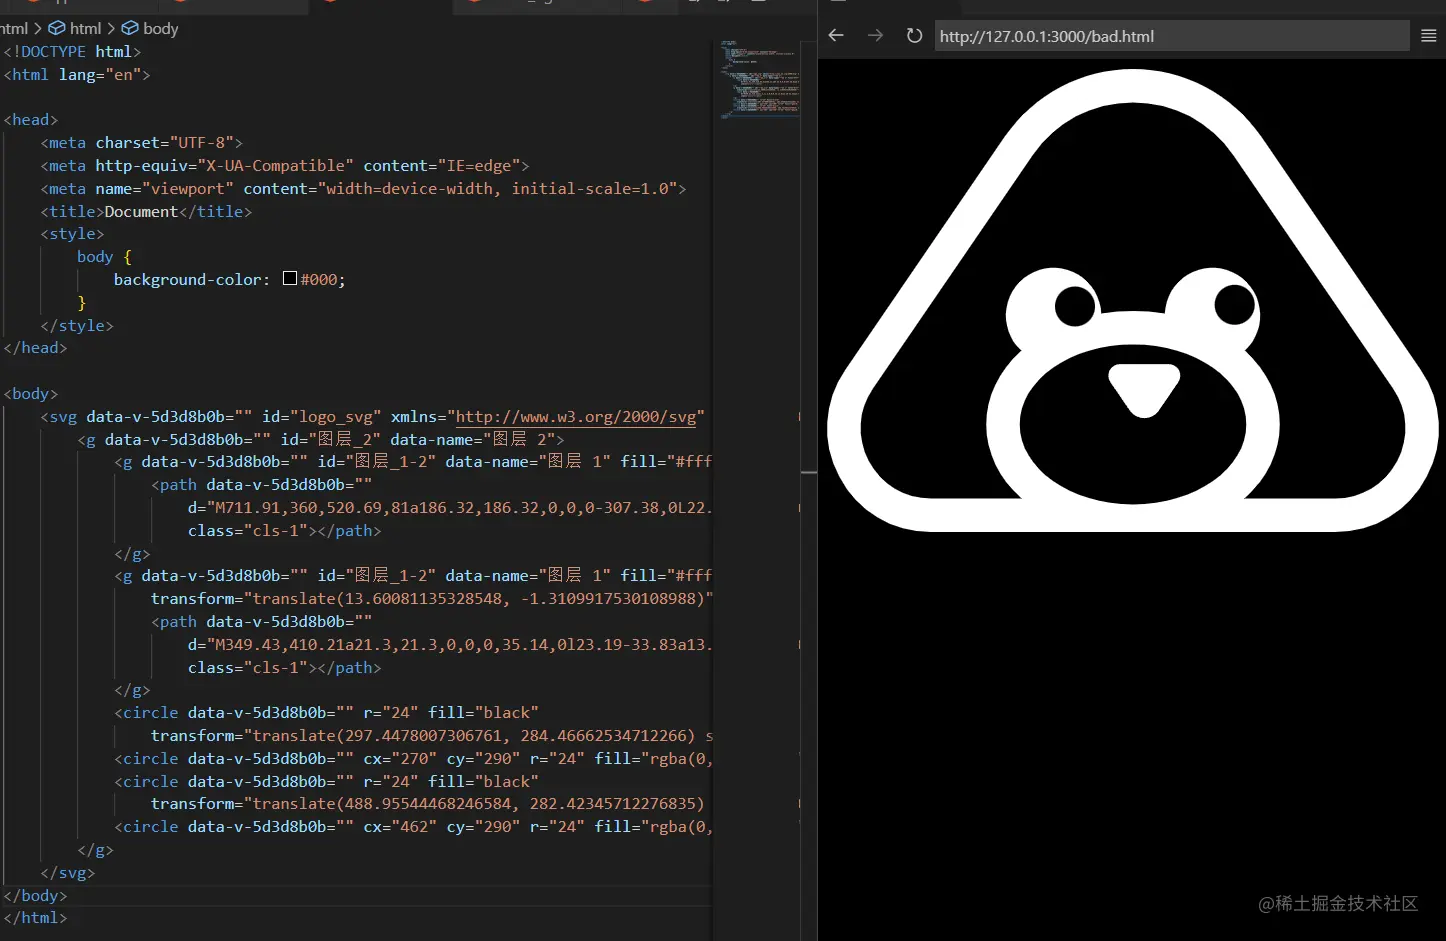Click the closing </head> tag
Screen dimensions: 1446x941
tap(35, 348)
